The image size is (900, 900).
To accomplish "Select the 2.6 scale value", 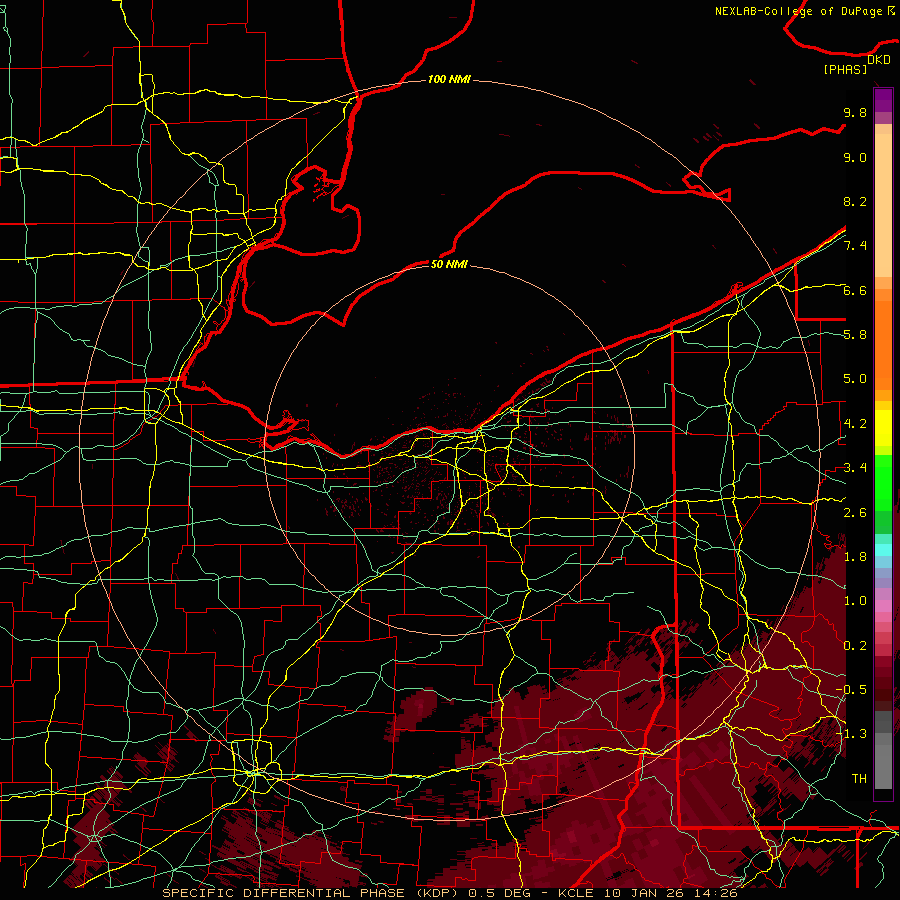I will (x=855, y=513).
